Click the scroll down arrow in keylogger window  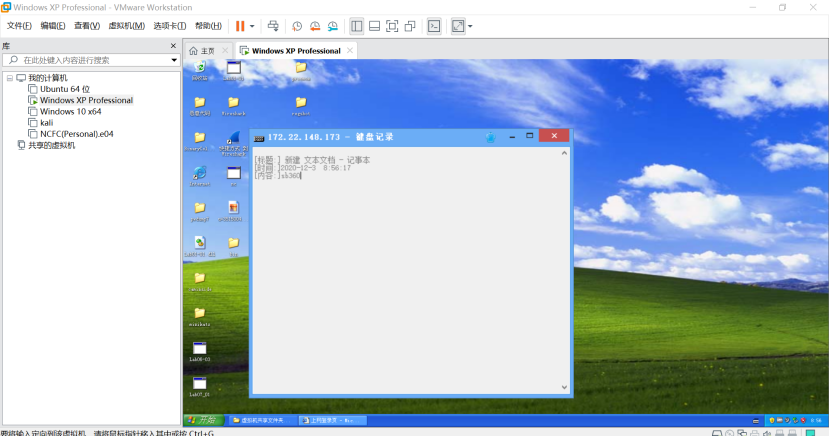tap(564, 387)
